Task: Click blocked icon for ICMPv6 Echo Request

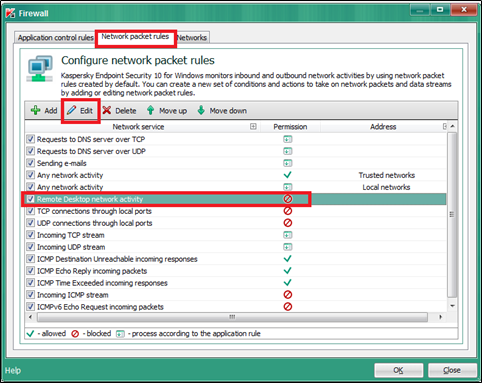Action: pos(288,307)
